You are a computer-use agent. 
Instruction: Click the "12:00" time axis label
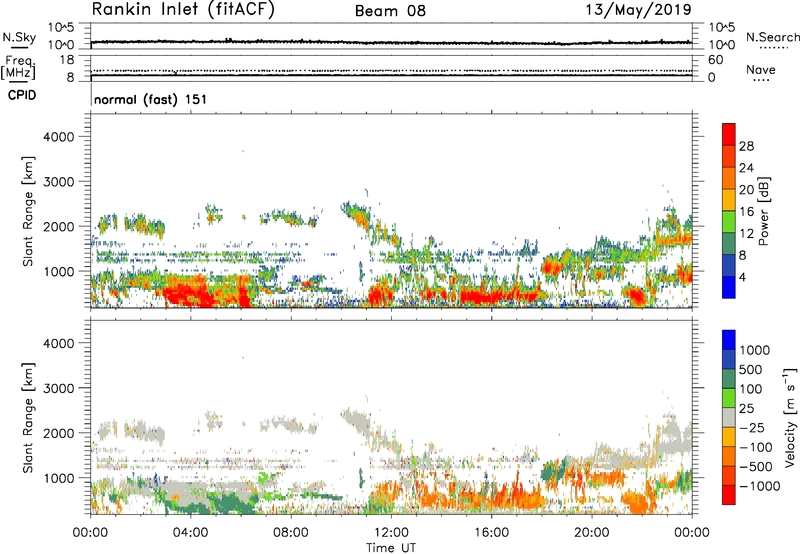pyautogui.click(x=391, y=533)
